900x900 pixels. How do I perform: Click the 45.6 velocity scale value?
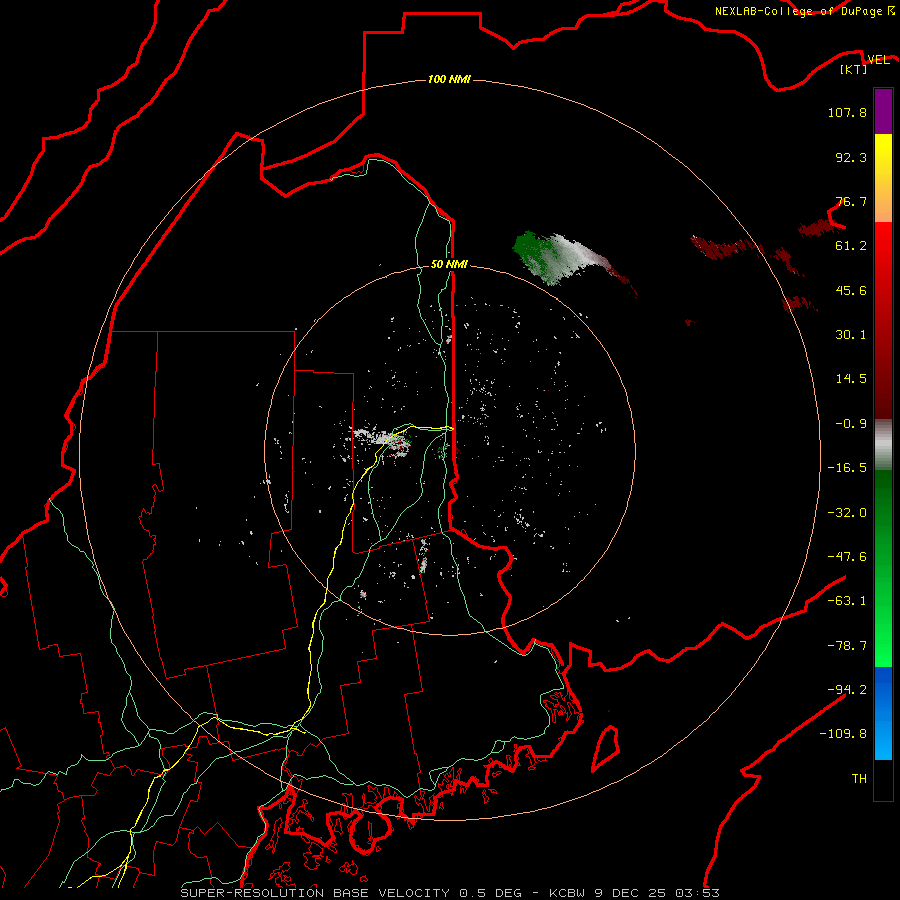click(x=851, y=290)
